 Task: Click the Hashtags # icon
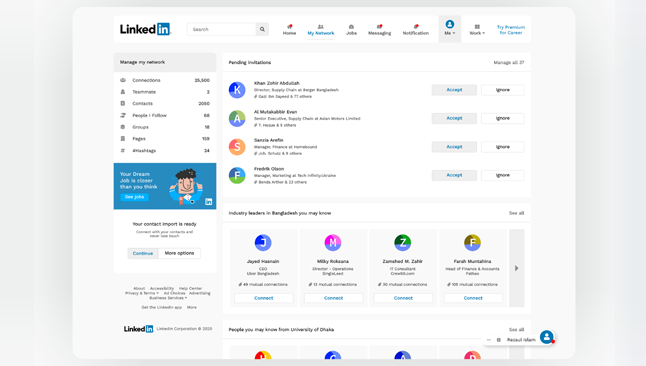point(123,150)
